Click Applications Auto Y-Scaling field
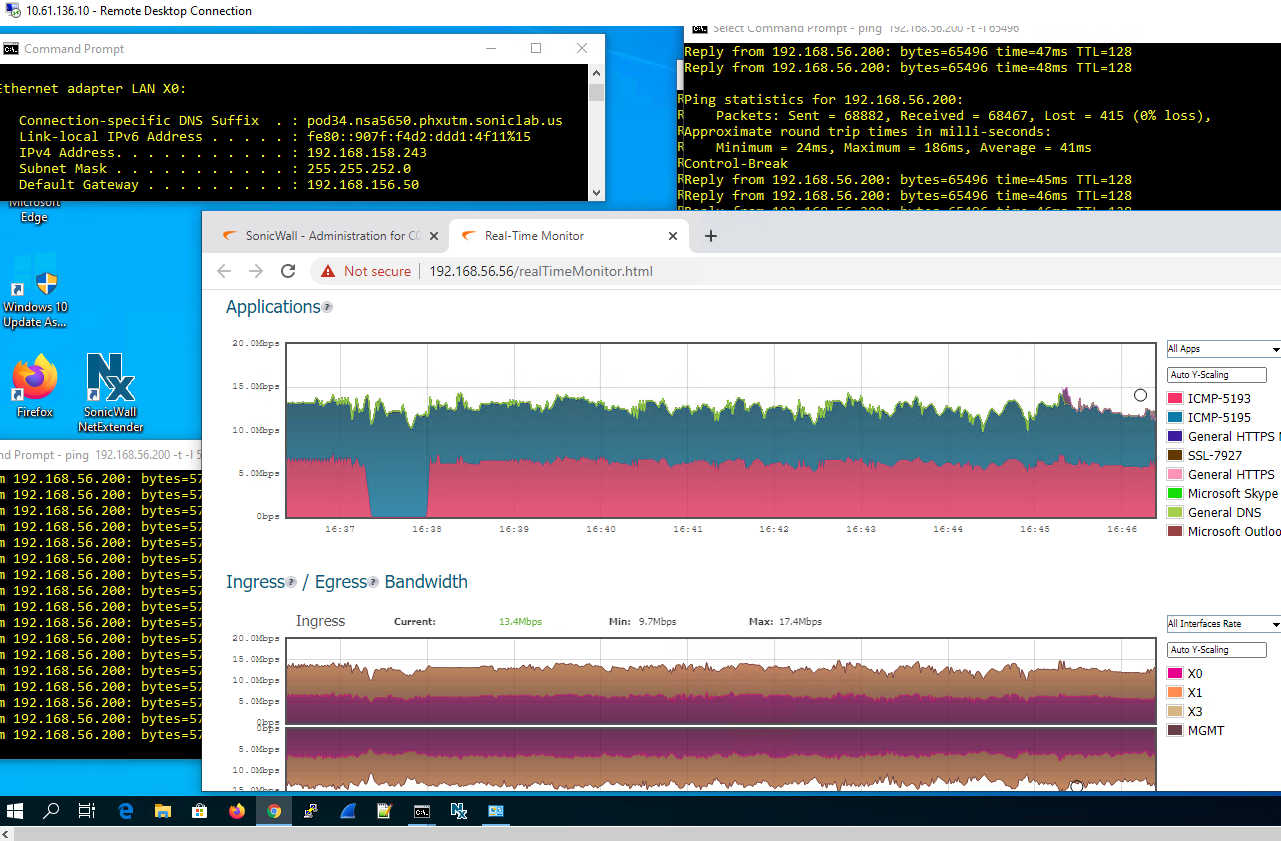 1216,375
